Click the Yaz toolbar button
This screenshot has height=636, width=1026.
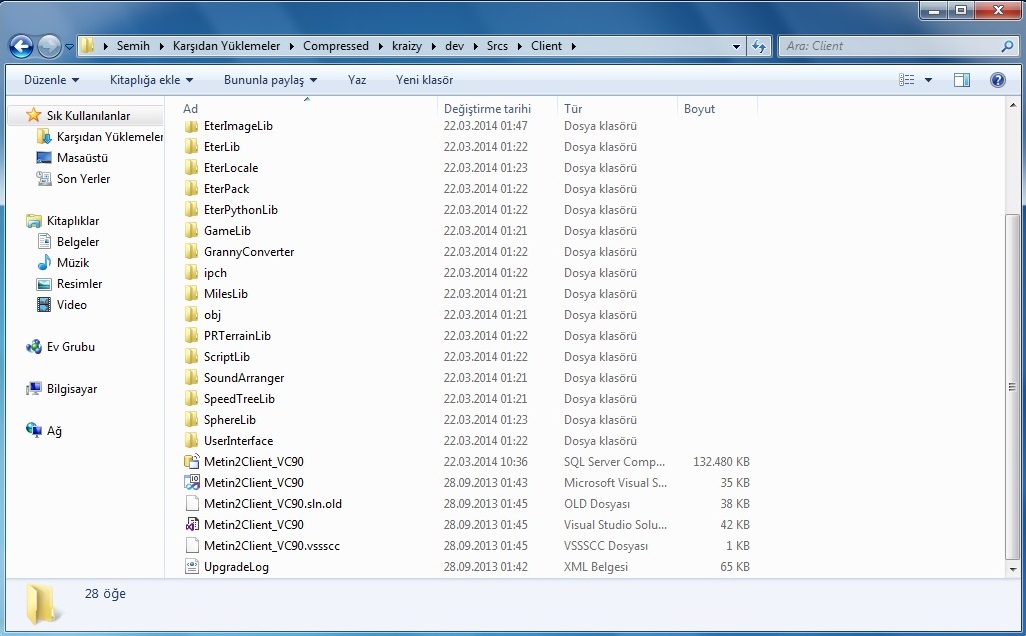(x=357, y=80)
